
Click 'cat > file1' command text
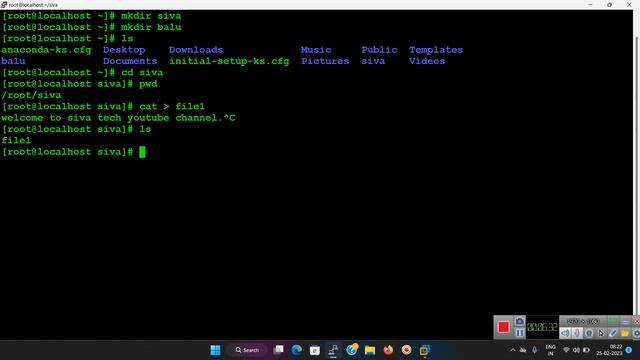[x=172, y=107]
